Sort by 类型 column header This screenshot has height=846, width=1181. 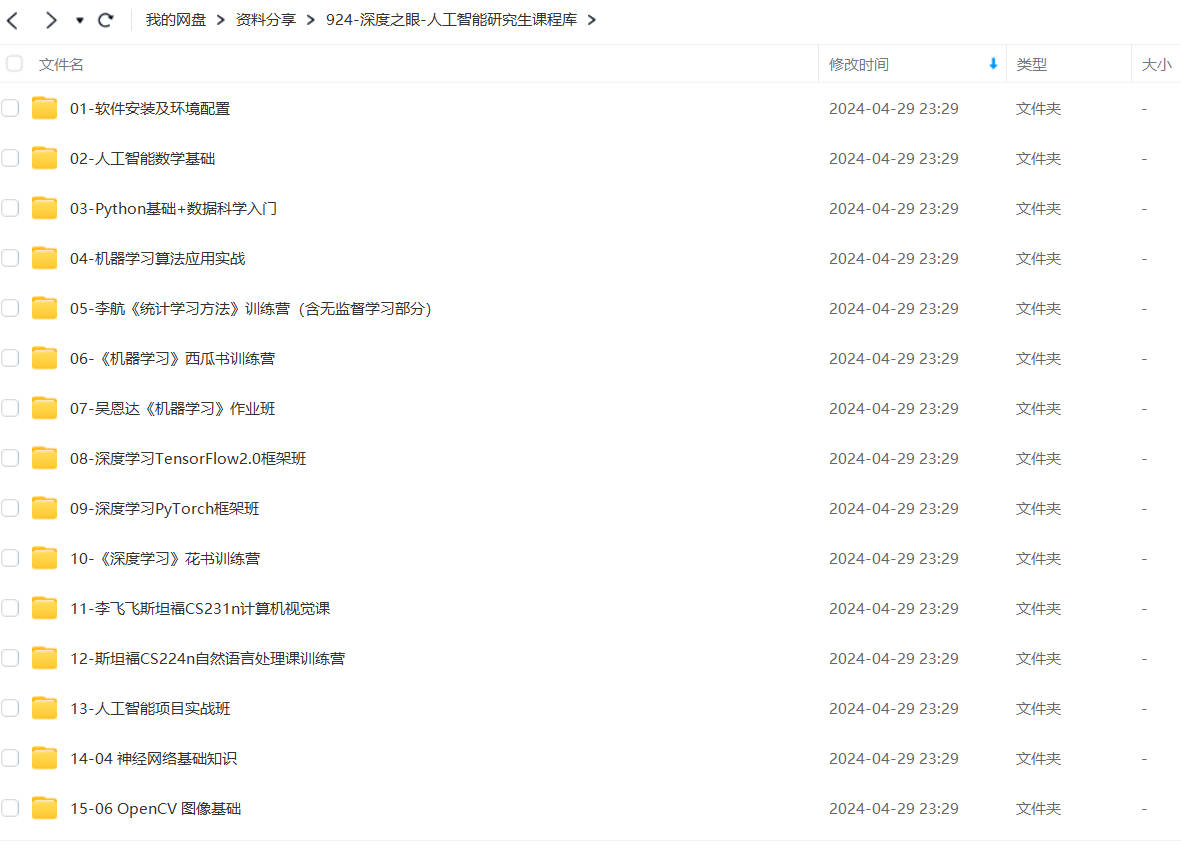(1031, 65)
